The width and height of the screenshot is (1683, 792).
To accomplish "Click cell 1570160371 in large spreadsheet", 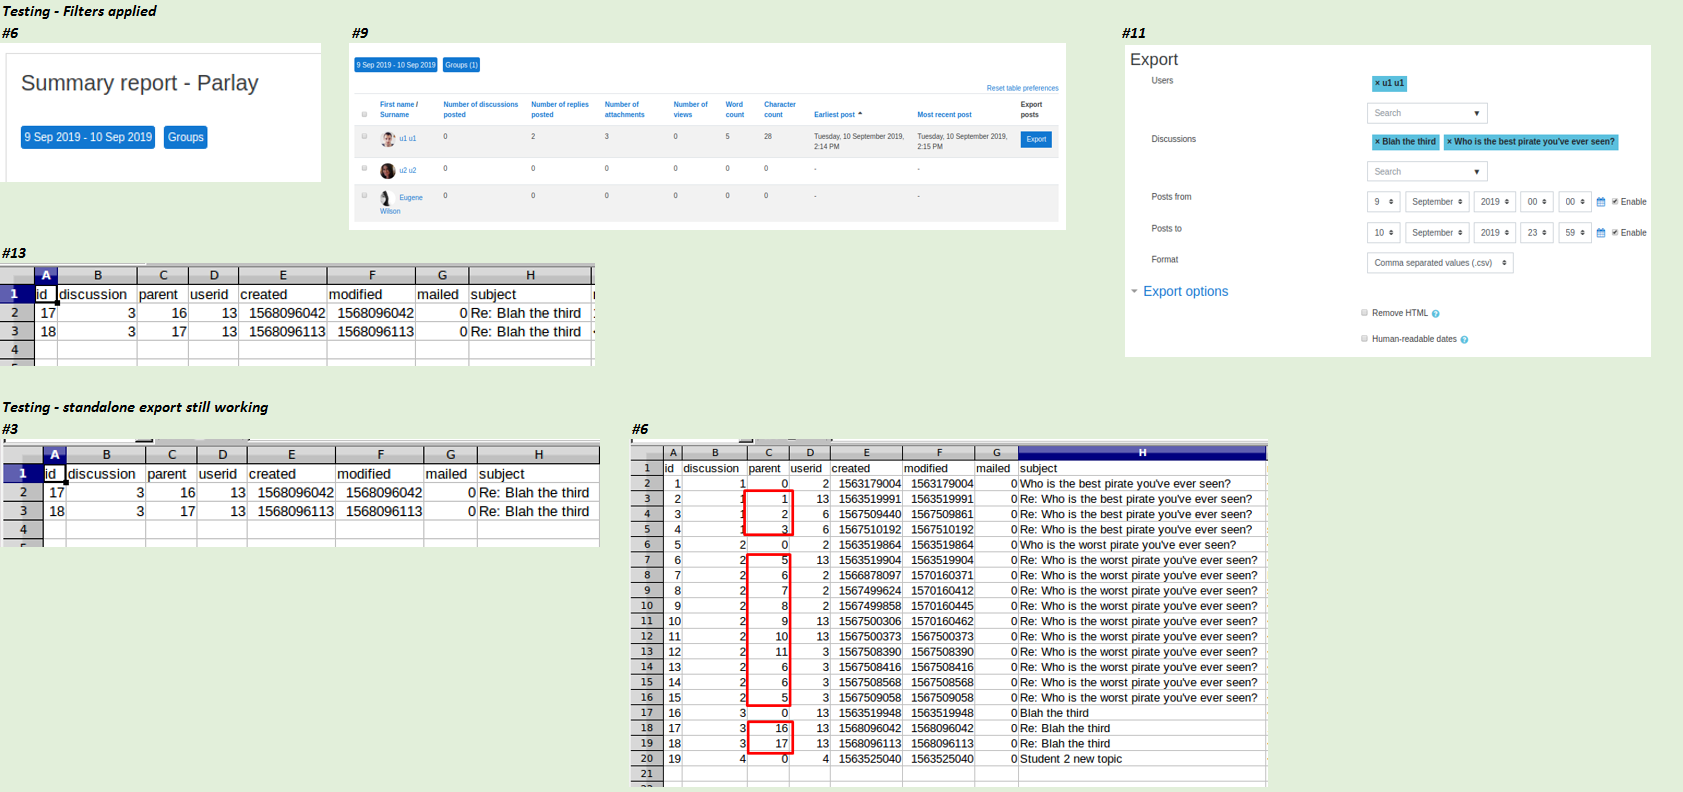I will click(939, 576).
